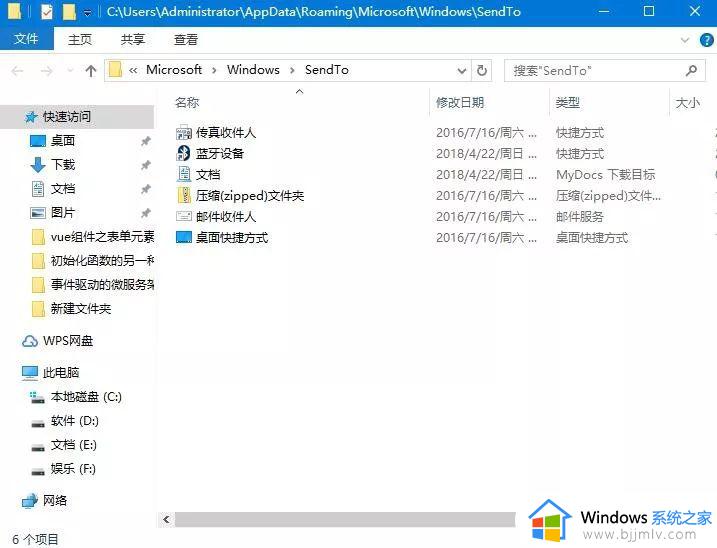The height and width of the screenshot is (548, 717).
Task: Open 文档 (E:) drive
Action: point(74,445)
